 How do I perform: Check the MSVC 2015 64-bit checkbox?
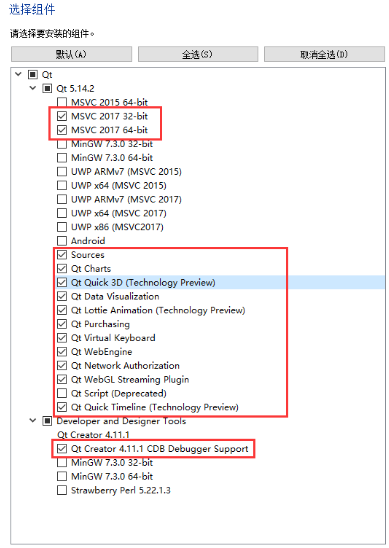[x=62, y=102]
